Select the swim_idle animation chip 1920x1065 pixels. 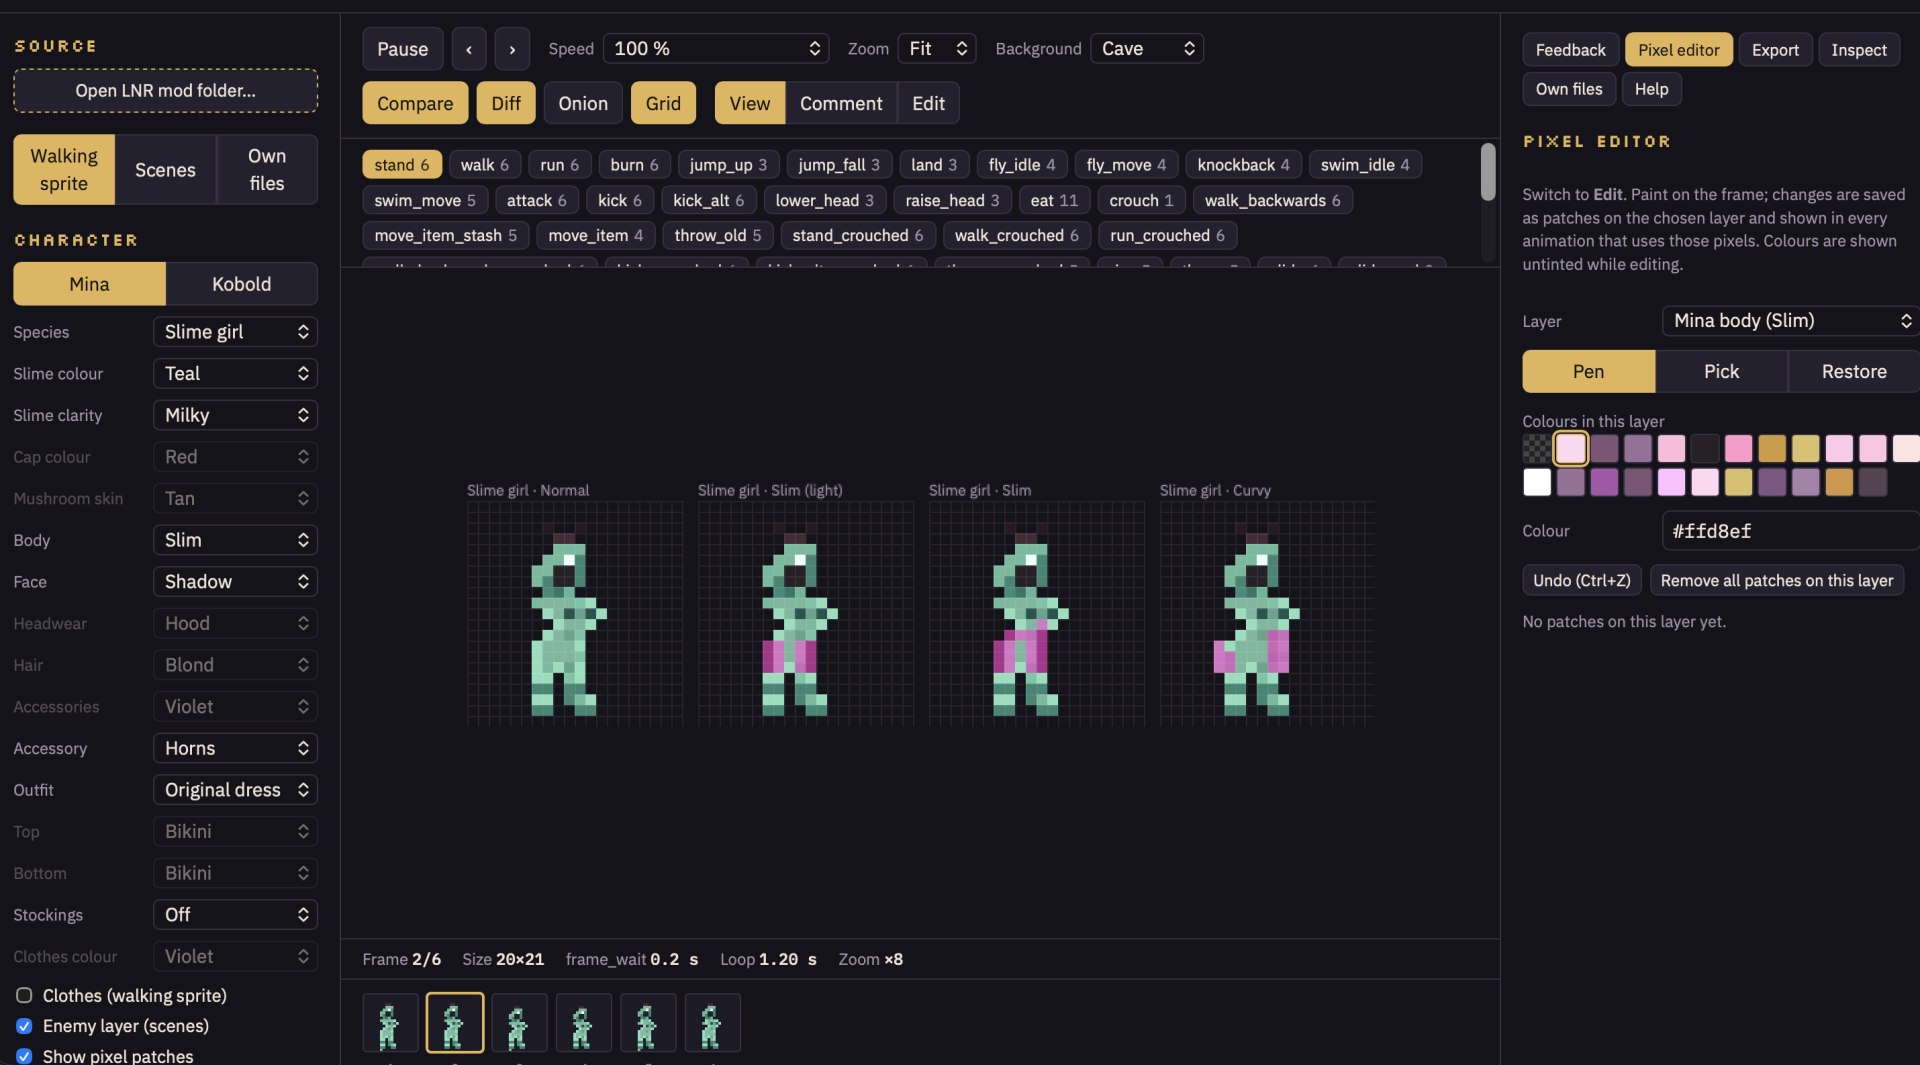point(1365,165)
